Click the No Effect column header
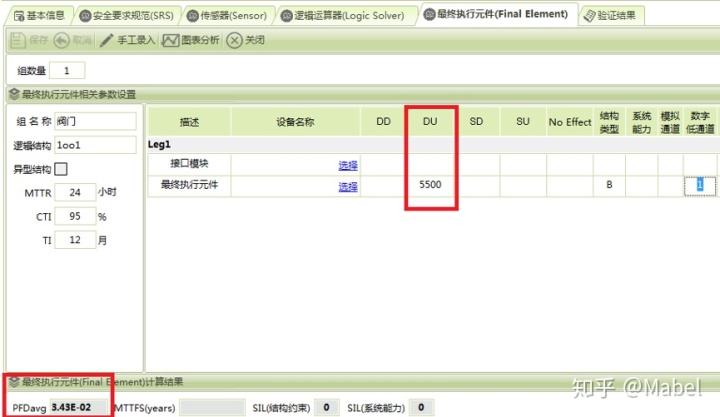 tap(570, 122)
